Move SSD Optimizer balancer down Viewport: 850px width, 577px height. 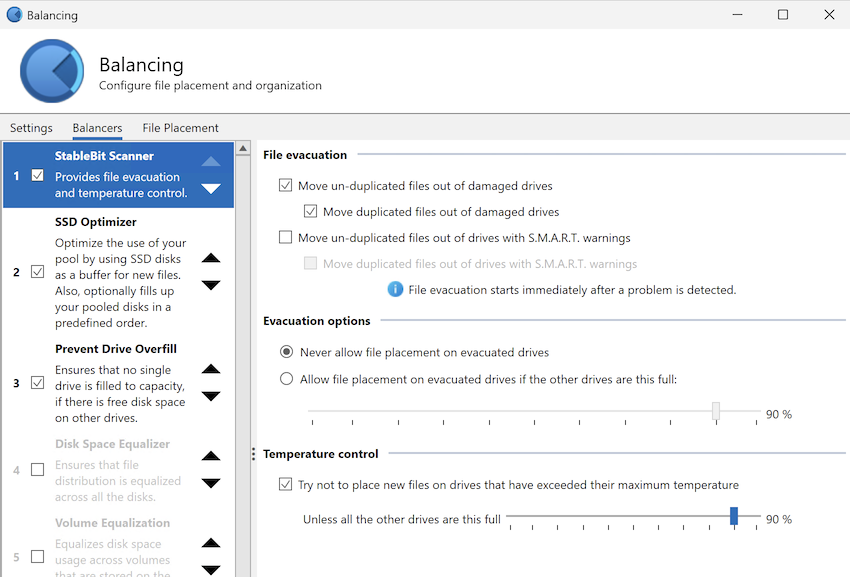211,285
